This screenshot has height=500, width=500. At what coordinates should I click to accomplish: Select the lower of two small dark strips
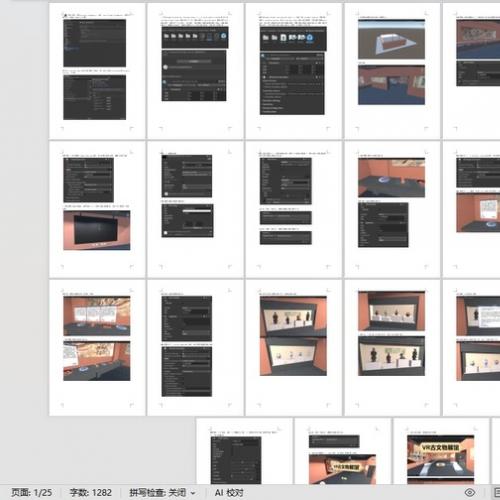point(286,238)
